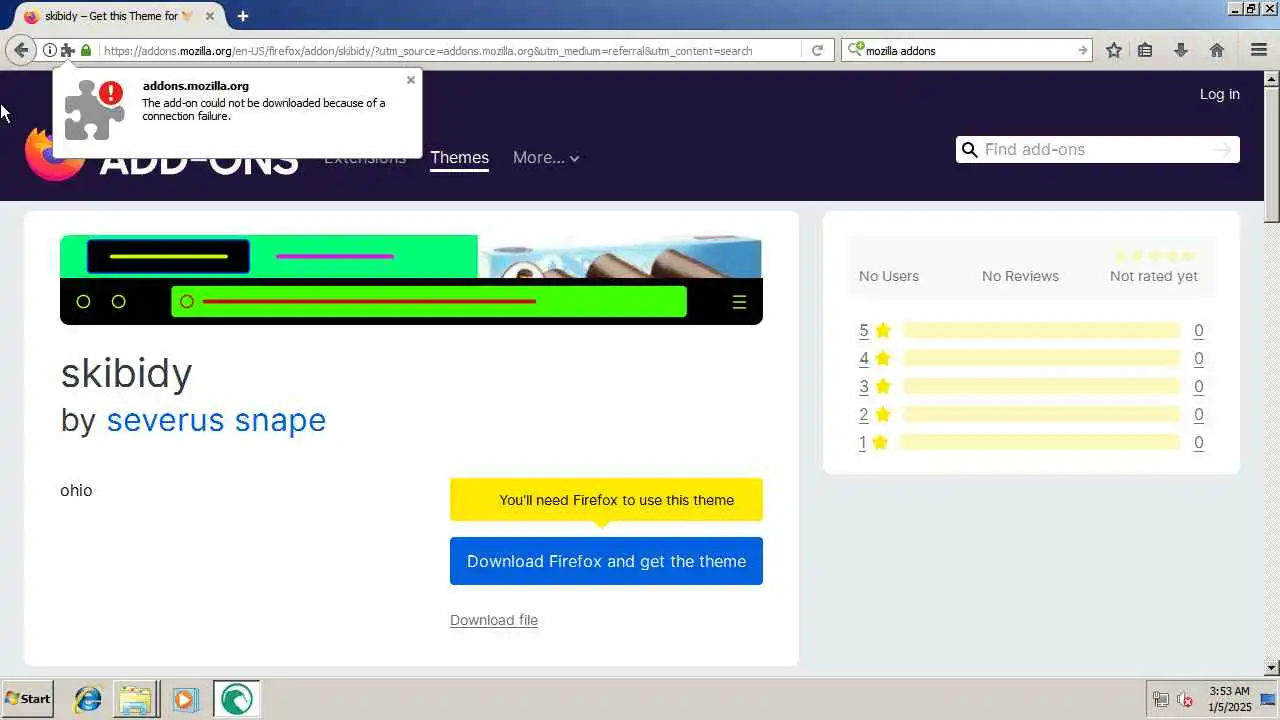Expand the More... menu
Viewport: 1280px width, 720px height.
click(546, 157)
